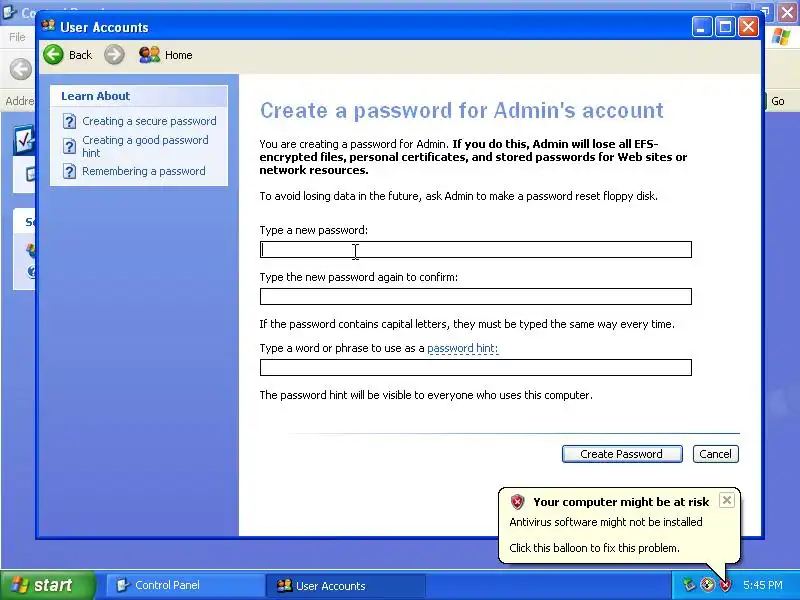The width and height of the screenshot is (800, 600).
Task: Open help icon for Creating a secure password
Action: (x=69, y=121)
